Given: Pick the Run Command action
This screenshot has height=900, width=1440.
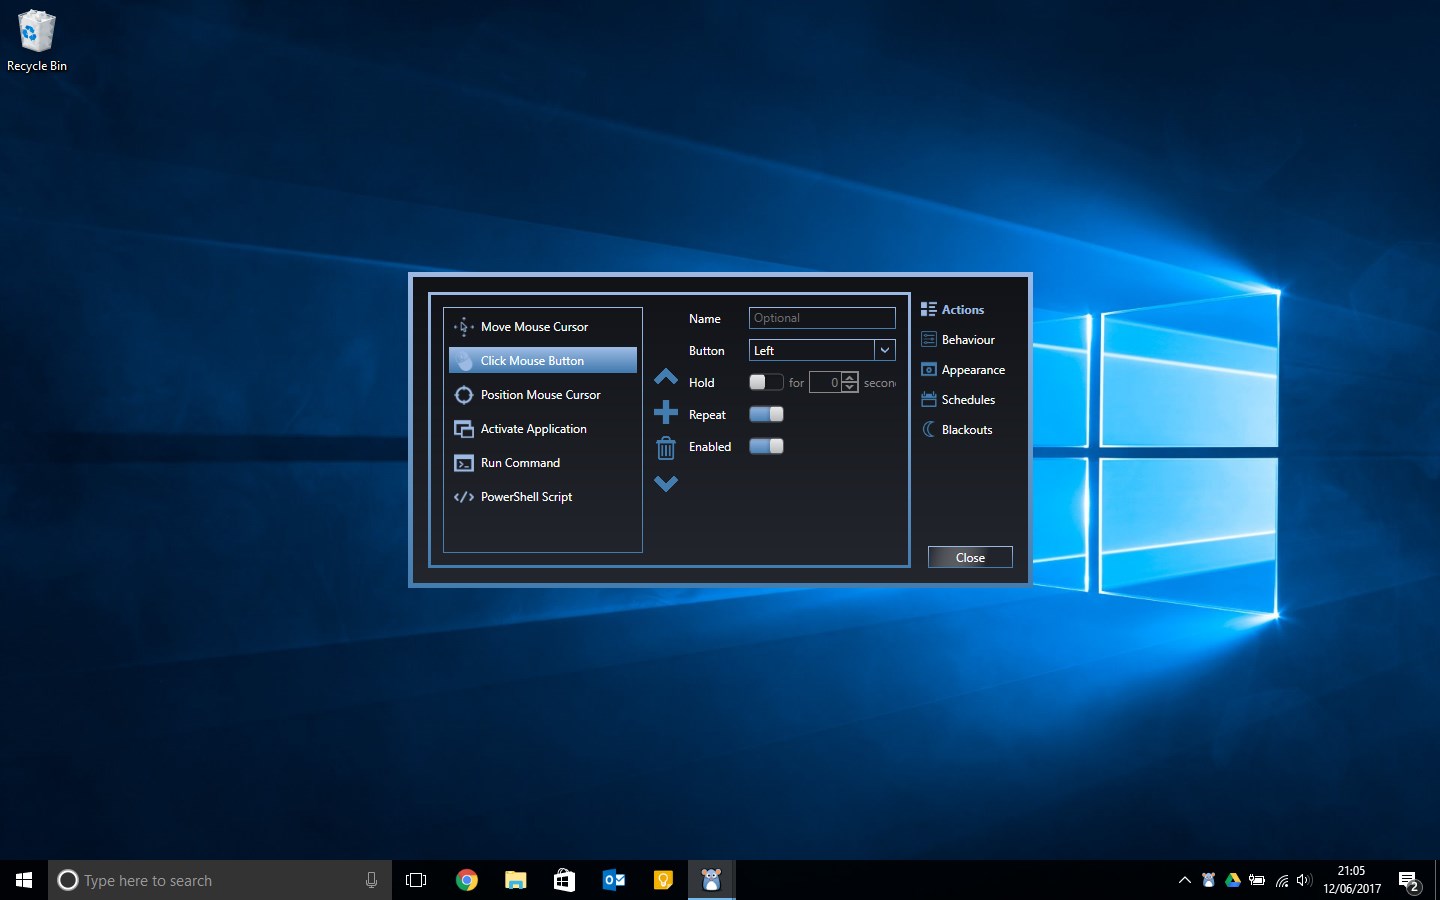Looking at the screenshot, I should coord(520,462).
